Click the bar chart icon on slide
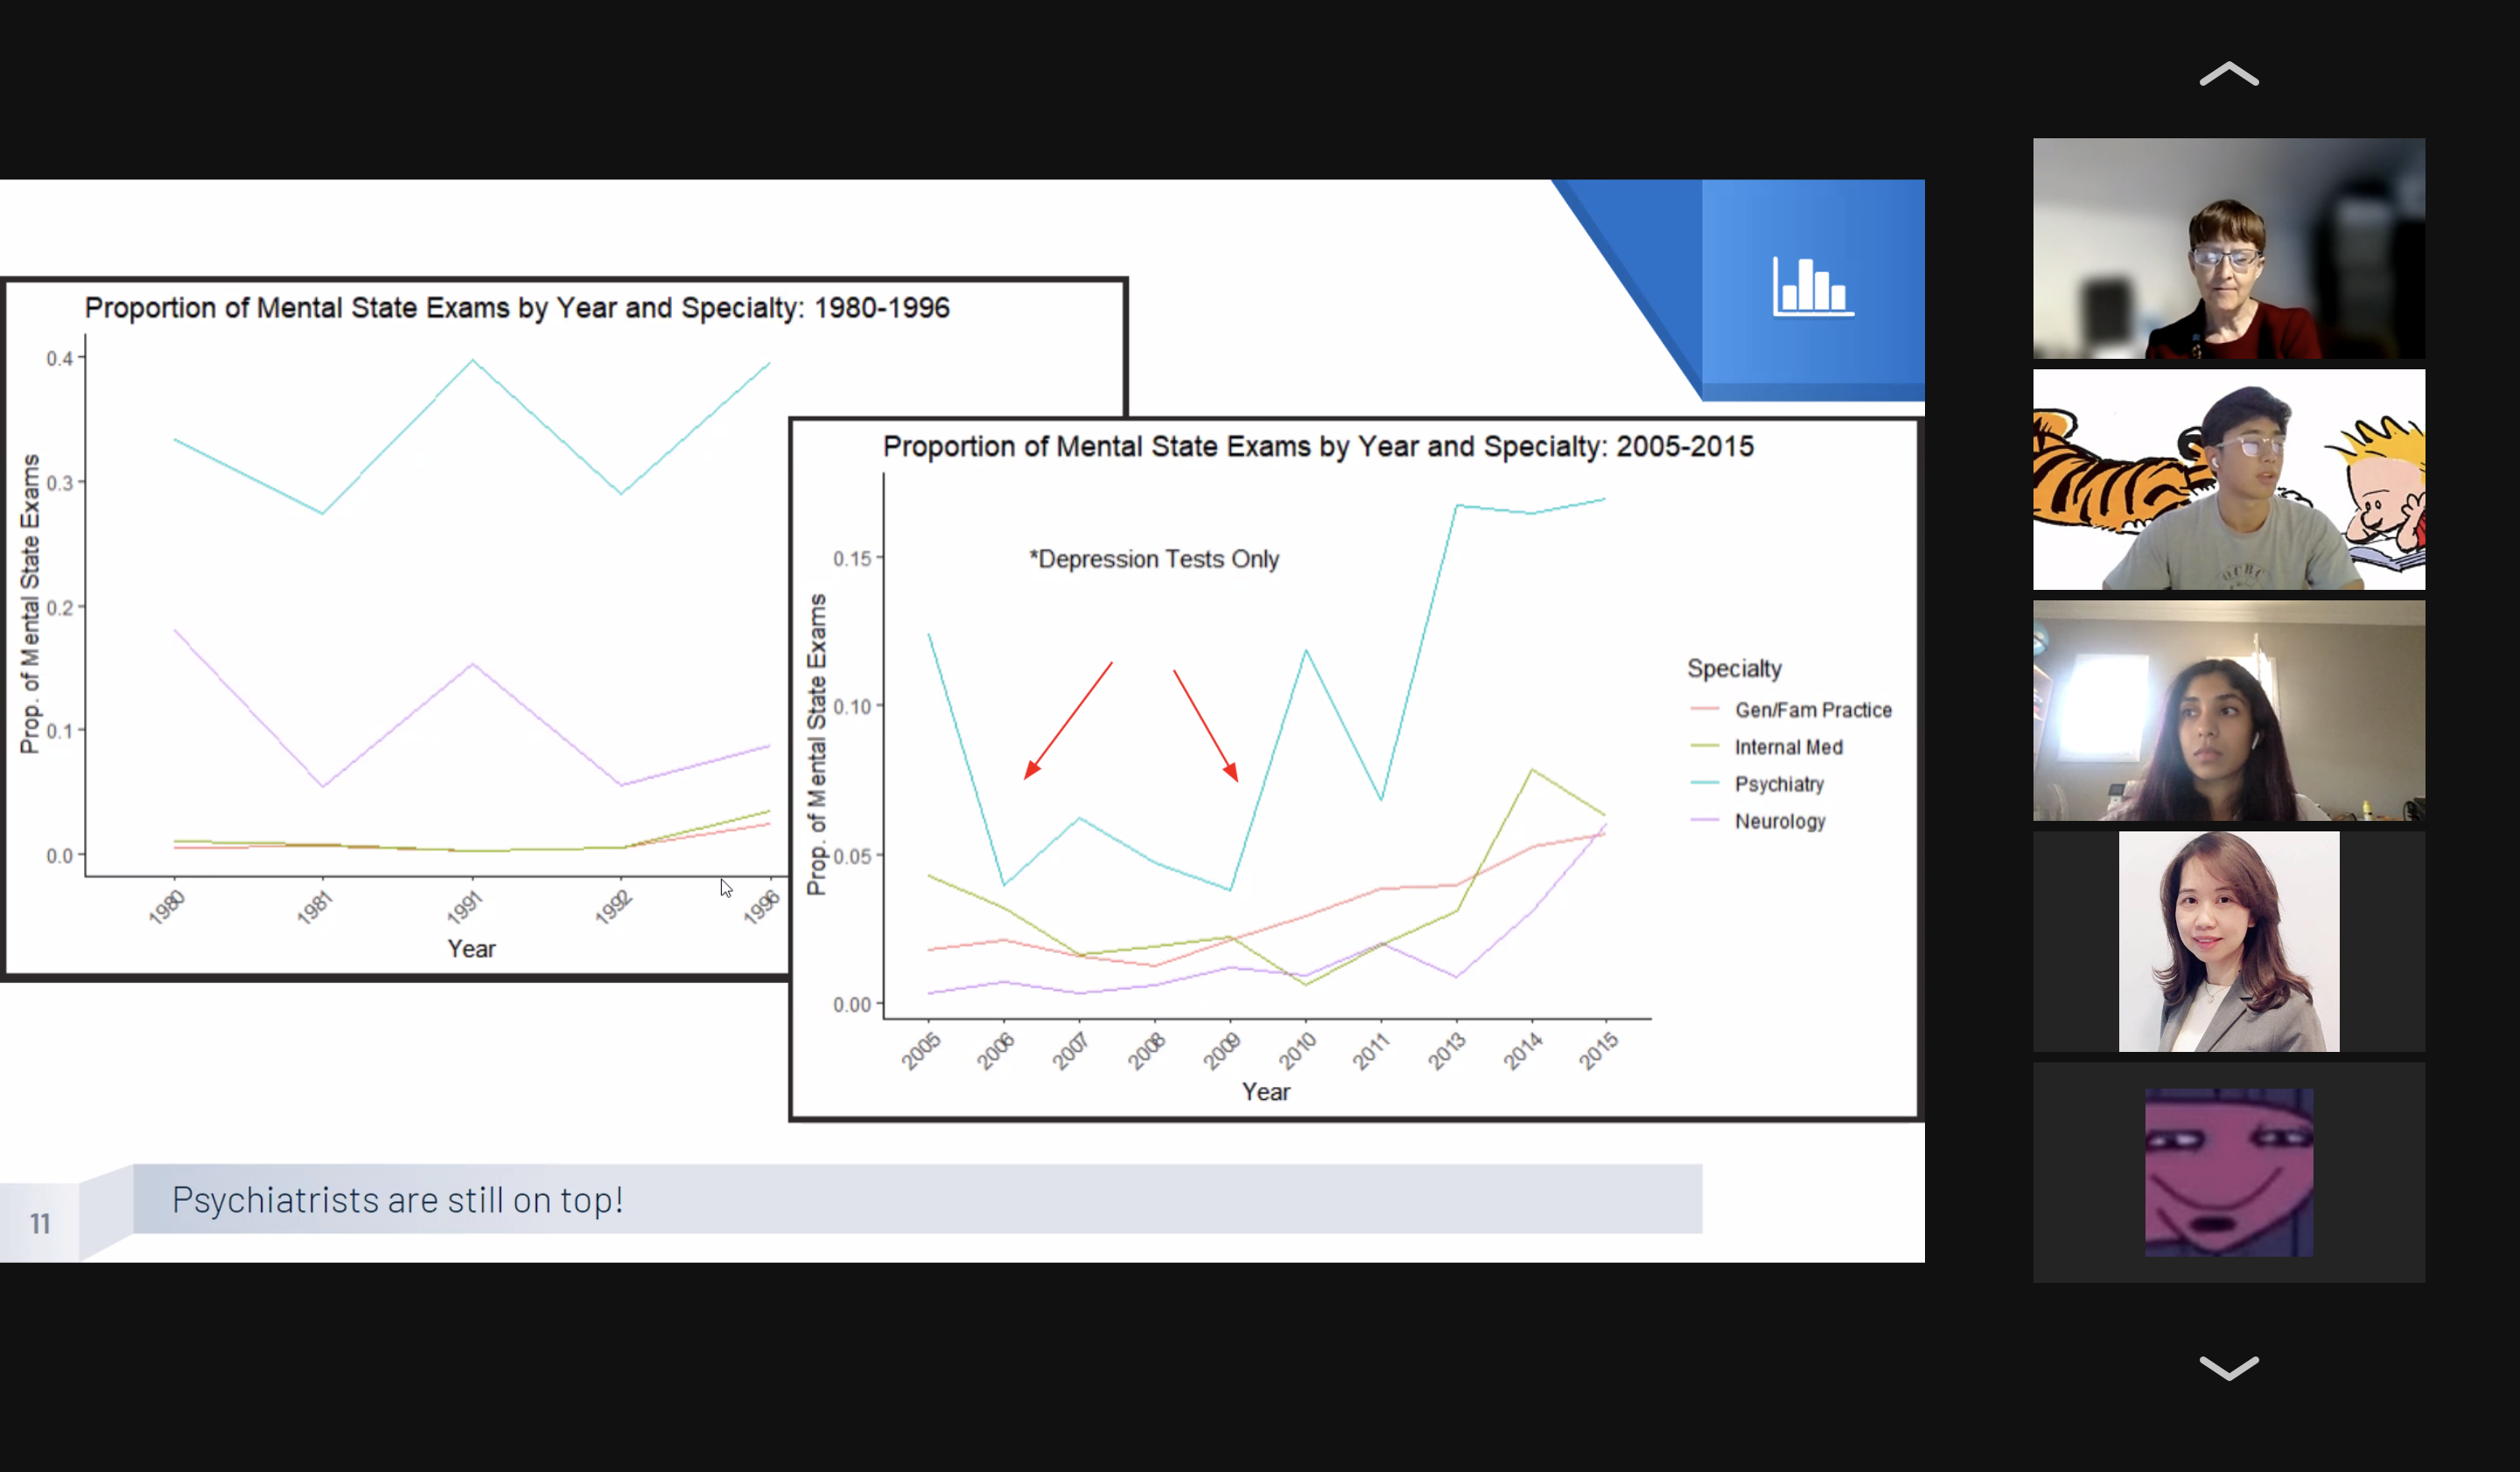 pos(1812,287)
